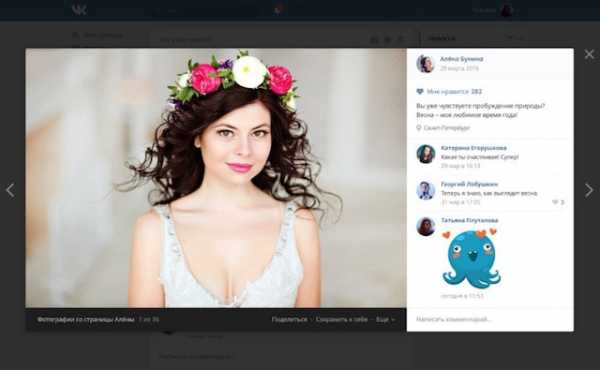Go to the next photo arrow
The image size is (600, 370).
click(x=589, y=190)
